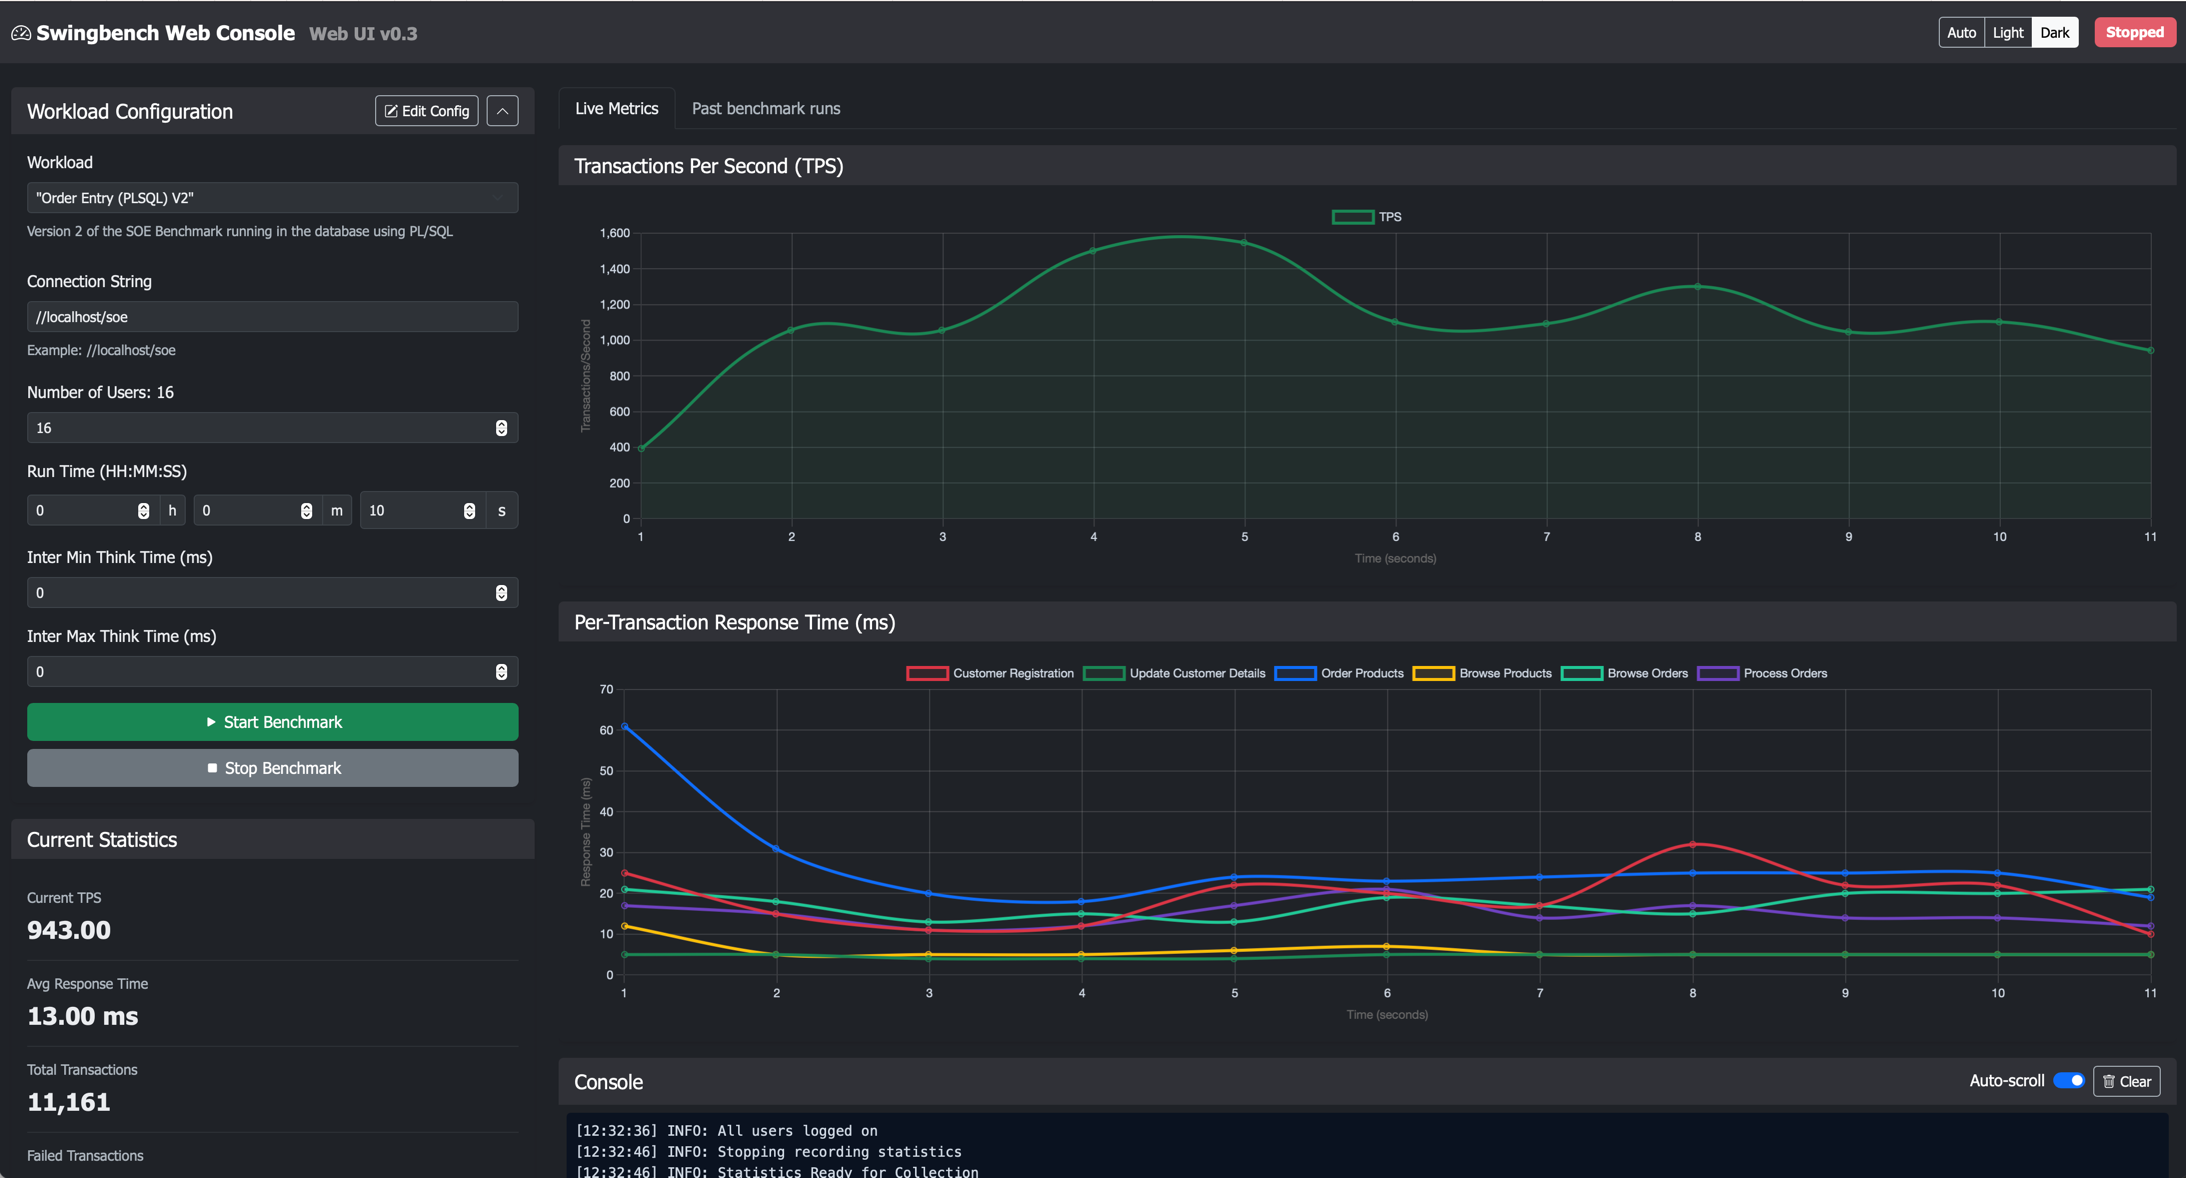The image size is (2186, 1178).
Task: Disable Auto-scroll in the Console
Action: coord(2068,1080)
